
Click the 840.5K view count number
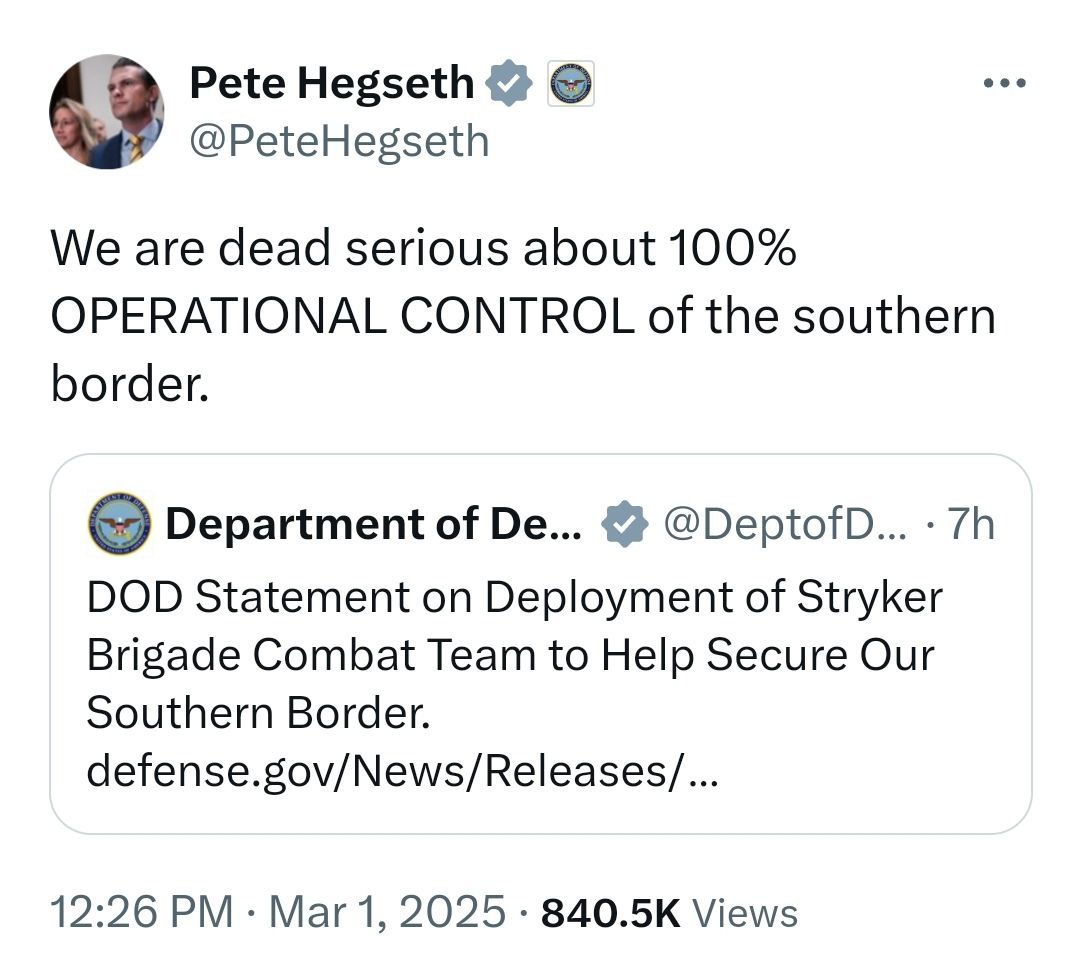(x=610, y=912)
